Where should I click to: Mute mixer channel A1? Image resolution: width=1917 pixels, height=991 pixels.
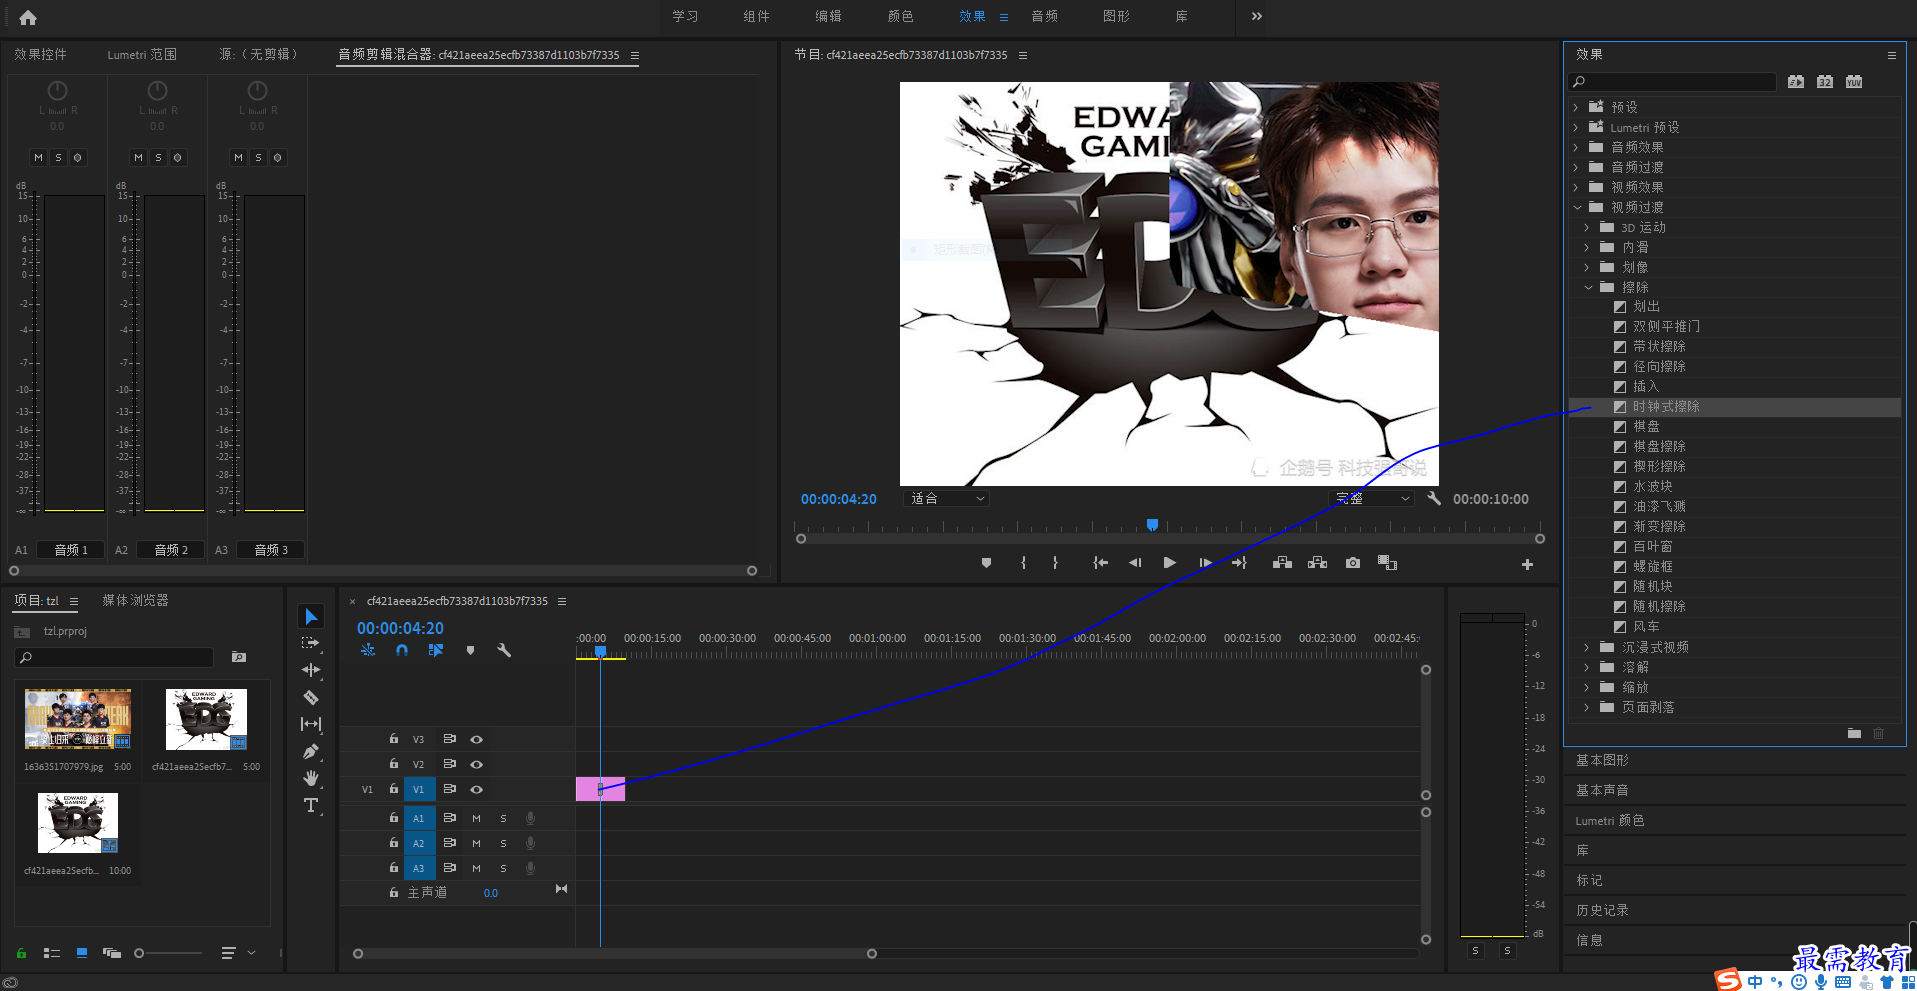point(38,157)
